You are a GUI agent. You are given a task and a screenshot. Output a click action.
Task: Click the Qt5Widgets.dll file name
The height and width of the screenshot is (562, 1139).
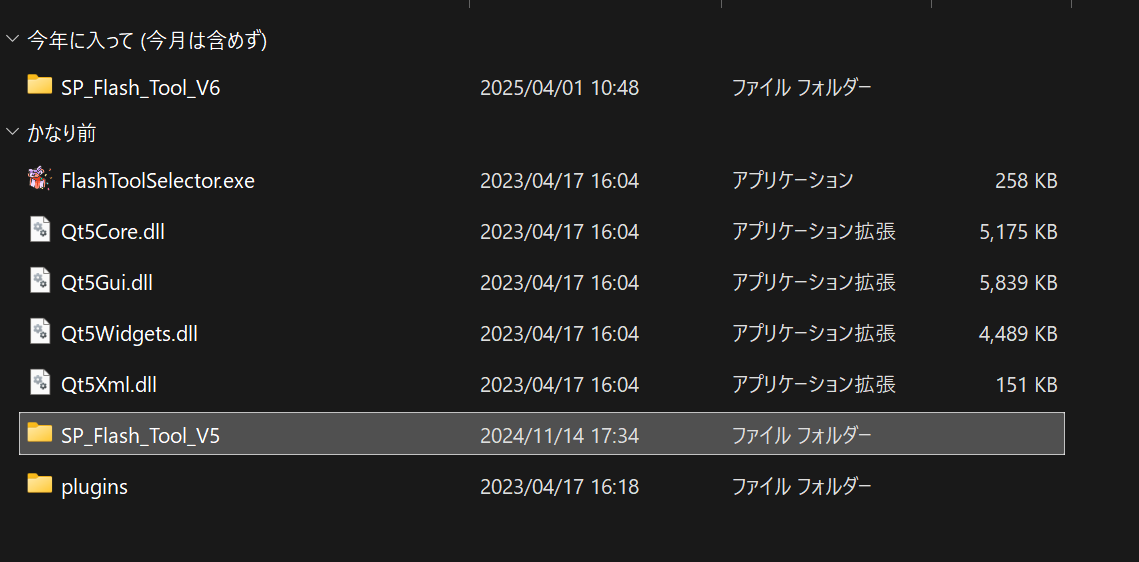pyautogui.click(x=129, y=334)
